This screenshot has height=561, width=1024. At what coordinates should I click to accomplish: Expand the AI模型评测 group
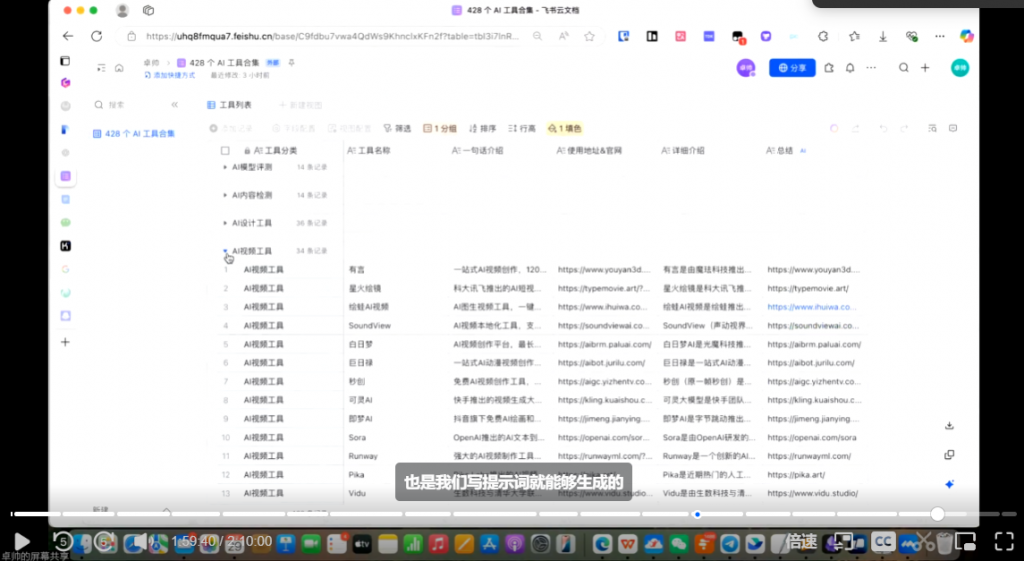pos(225,168)
